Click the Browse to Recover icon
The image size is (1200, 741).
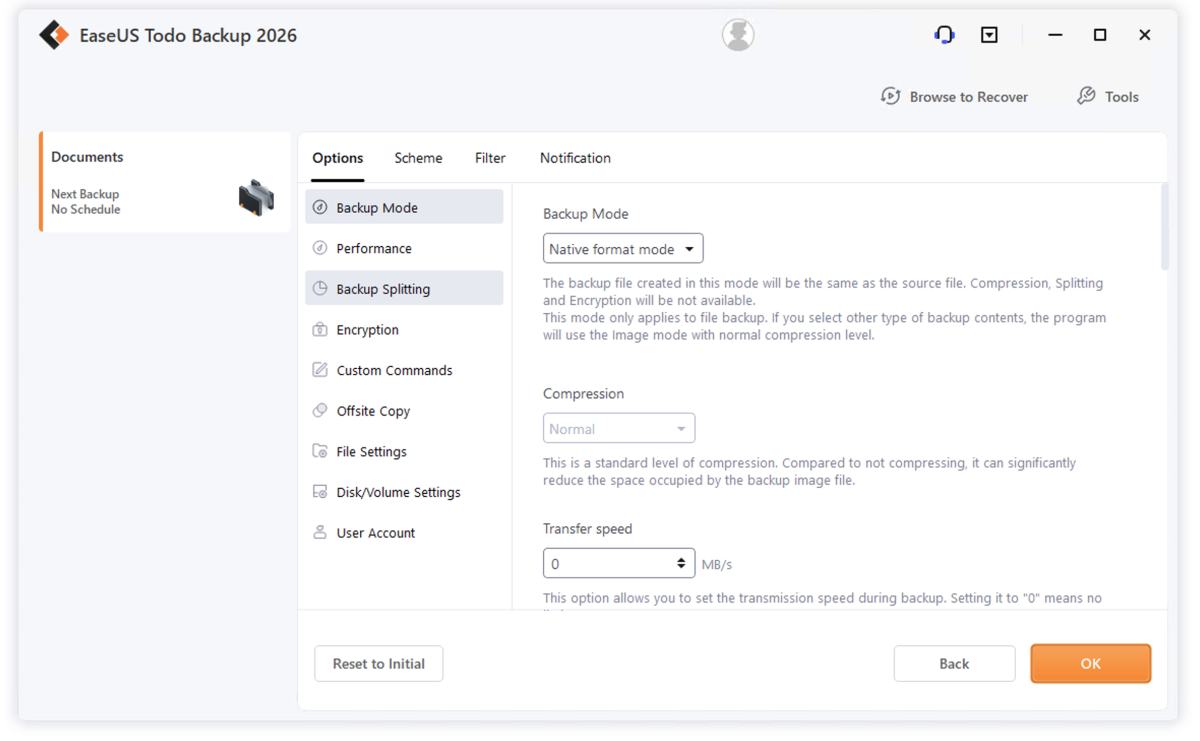tap(890, 96)
